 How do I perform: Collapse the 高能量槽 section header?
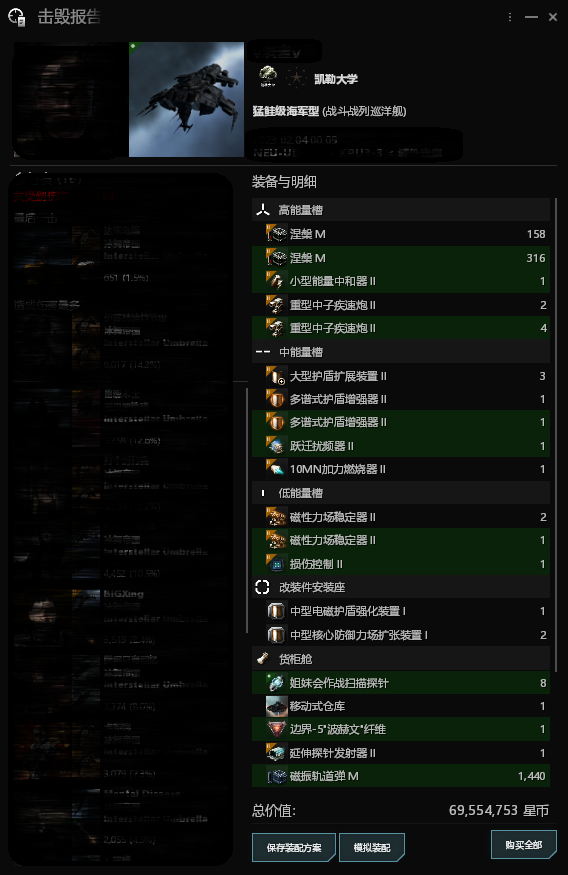401,210
